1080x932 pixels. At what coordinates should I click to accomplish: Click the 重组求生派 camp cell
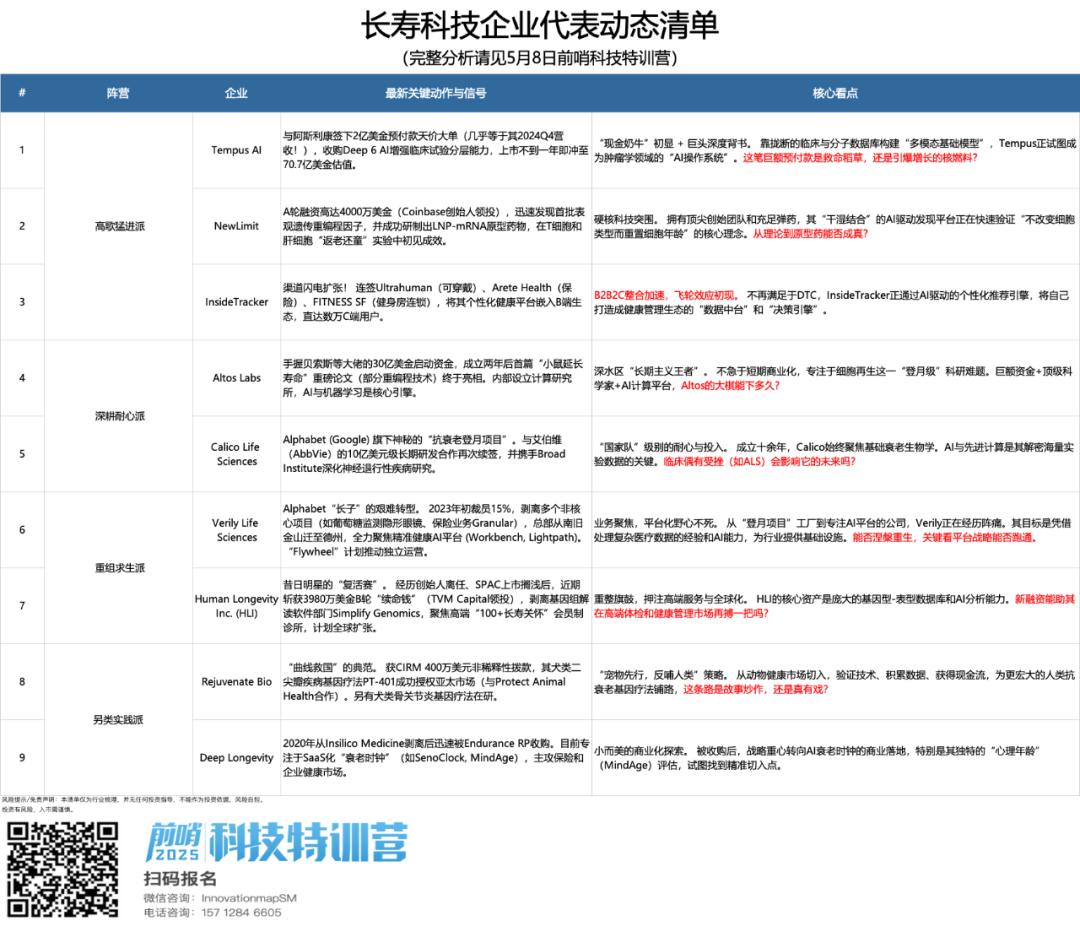coord(118,568)
